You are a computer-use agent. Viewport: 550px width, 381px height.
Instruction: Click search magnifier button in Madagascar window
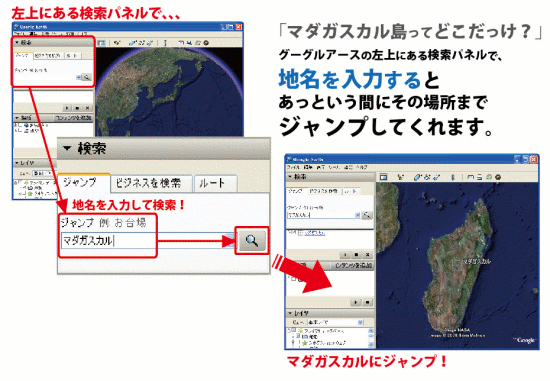pyautogui.click(x=367, y=215)
